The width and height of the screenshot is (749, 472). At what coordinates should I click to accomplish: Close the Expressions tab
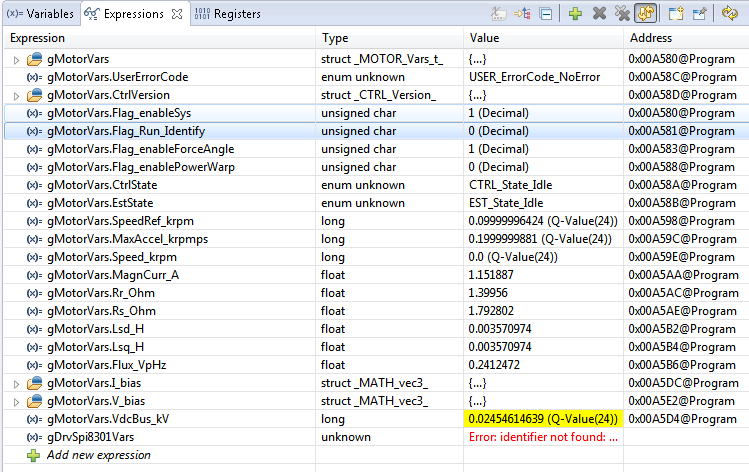[177, 14]
